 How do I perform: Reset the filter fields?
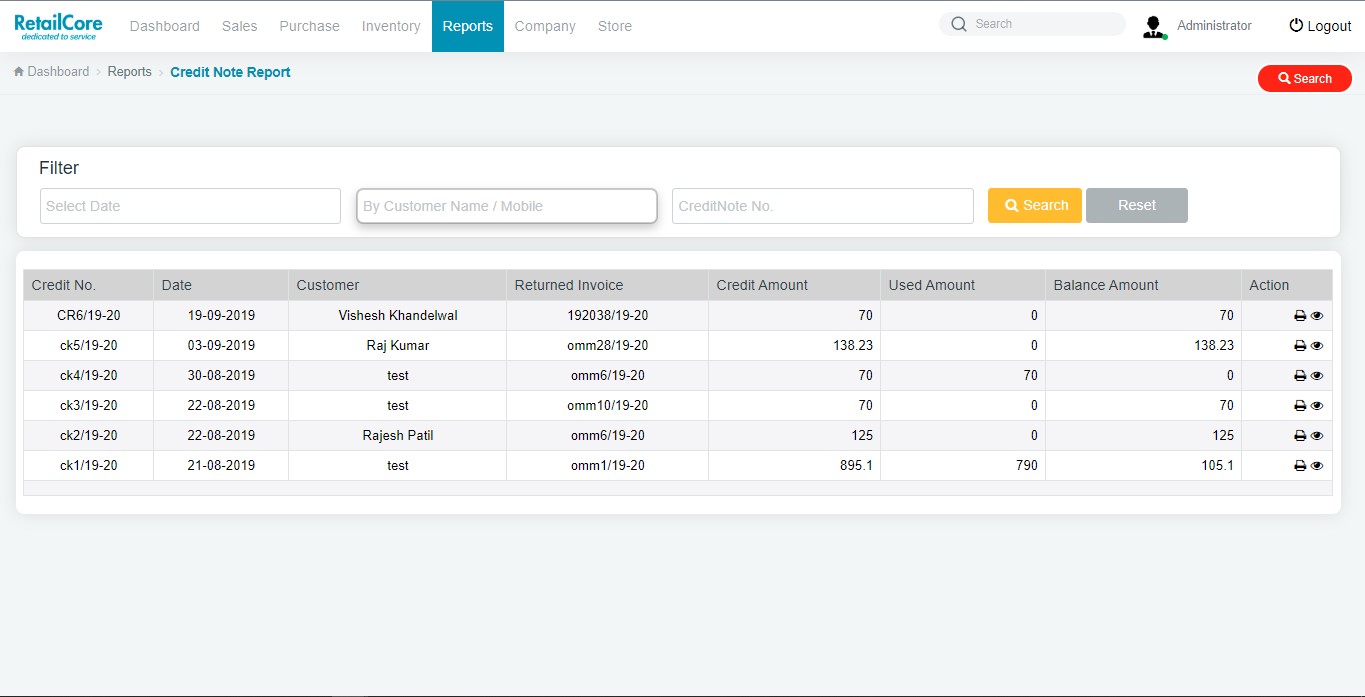1137,205
